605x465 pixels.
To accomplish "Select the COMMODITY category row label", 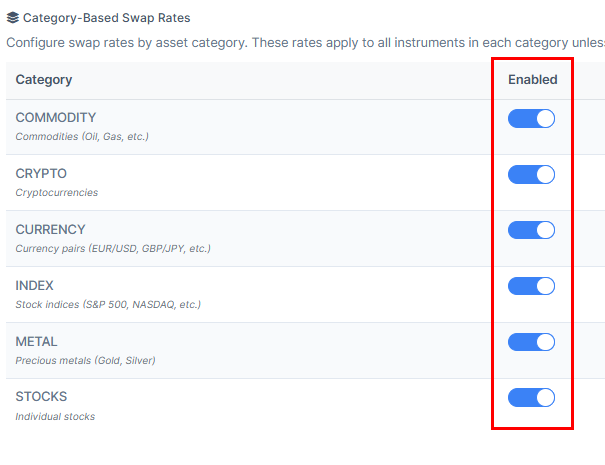I will [56, 118].
